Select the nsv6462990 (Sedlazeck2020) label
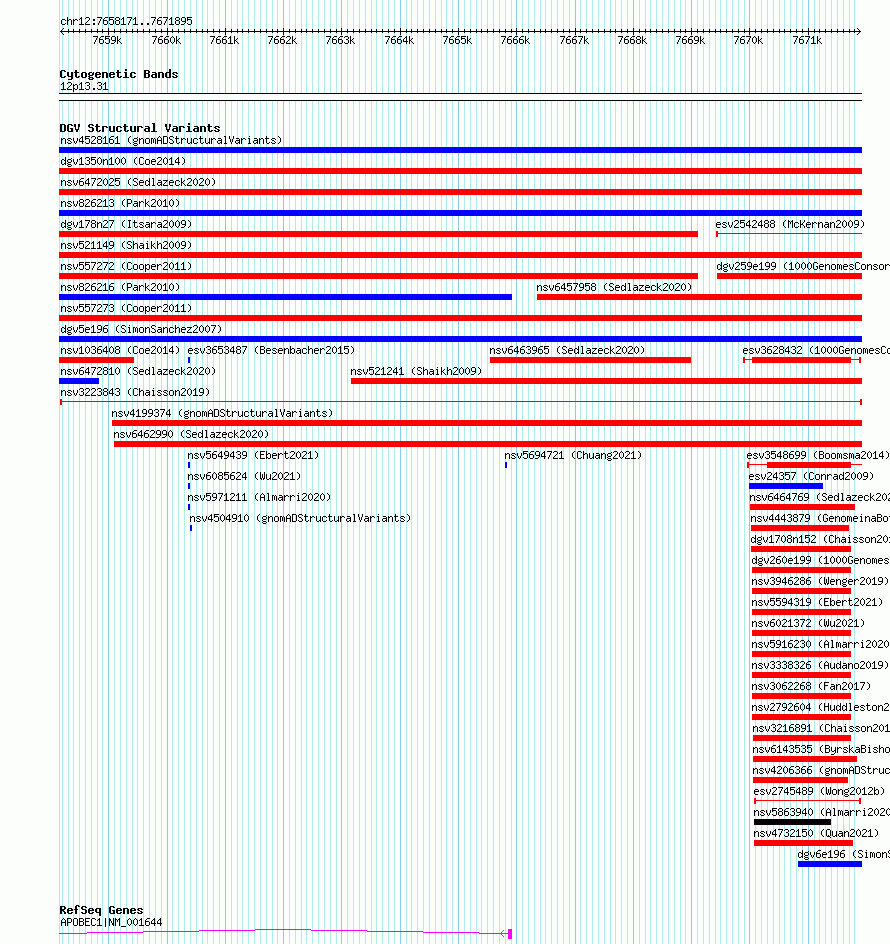The width and height of the screenshot is (890, 944). 191,435
